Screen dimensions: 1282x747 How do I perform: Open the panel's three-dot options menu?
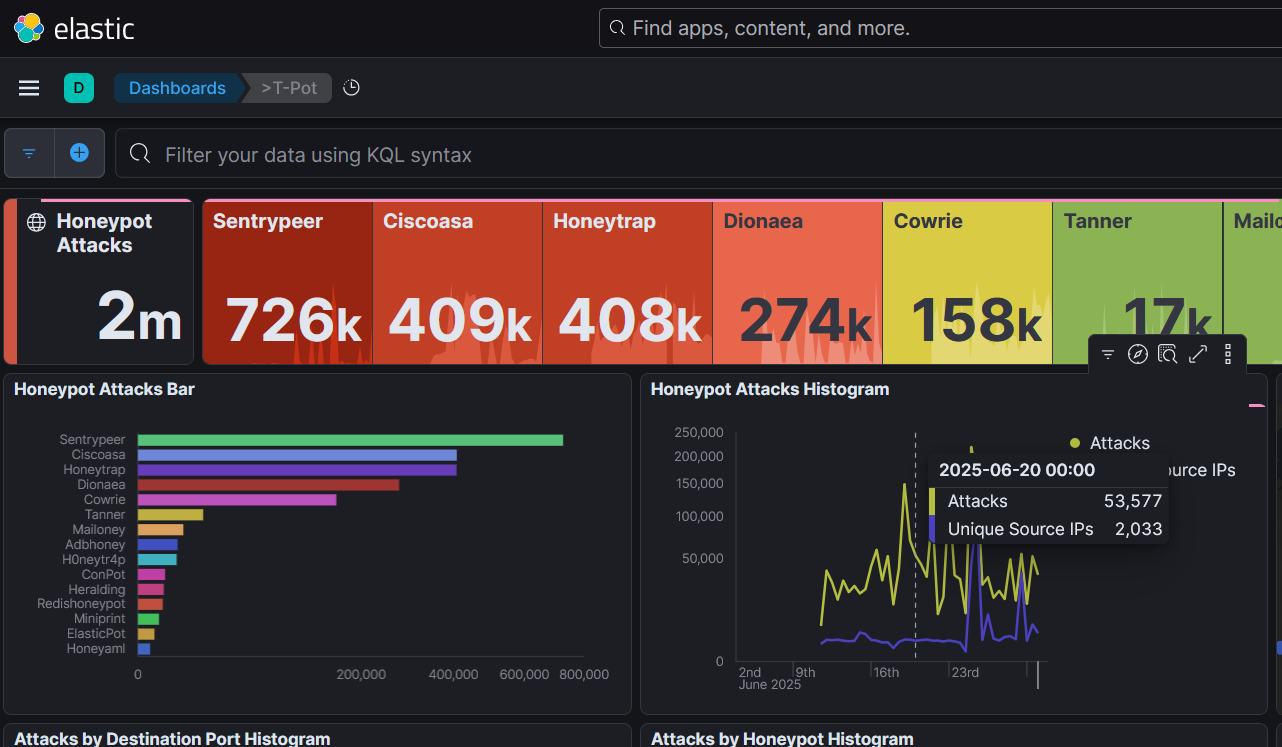[x=1228, y=354]
